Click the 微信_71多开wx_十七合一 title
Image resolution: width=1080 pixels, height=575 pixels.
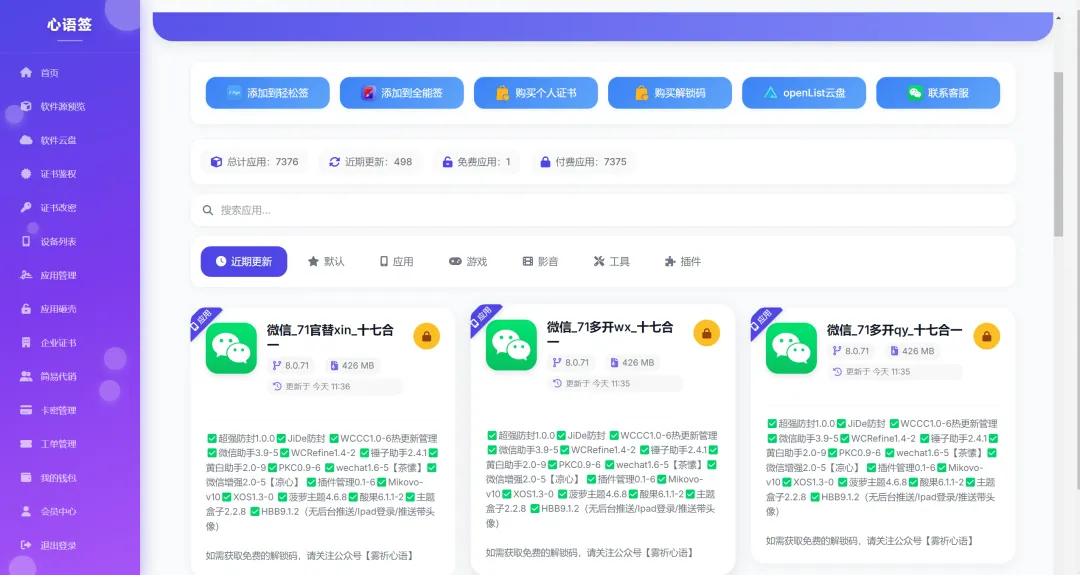pos(610,334)
